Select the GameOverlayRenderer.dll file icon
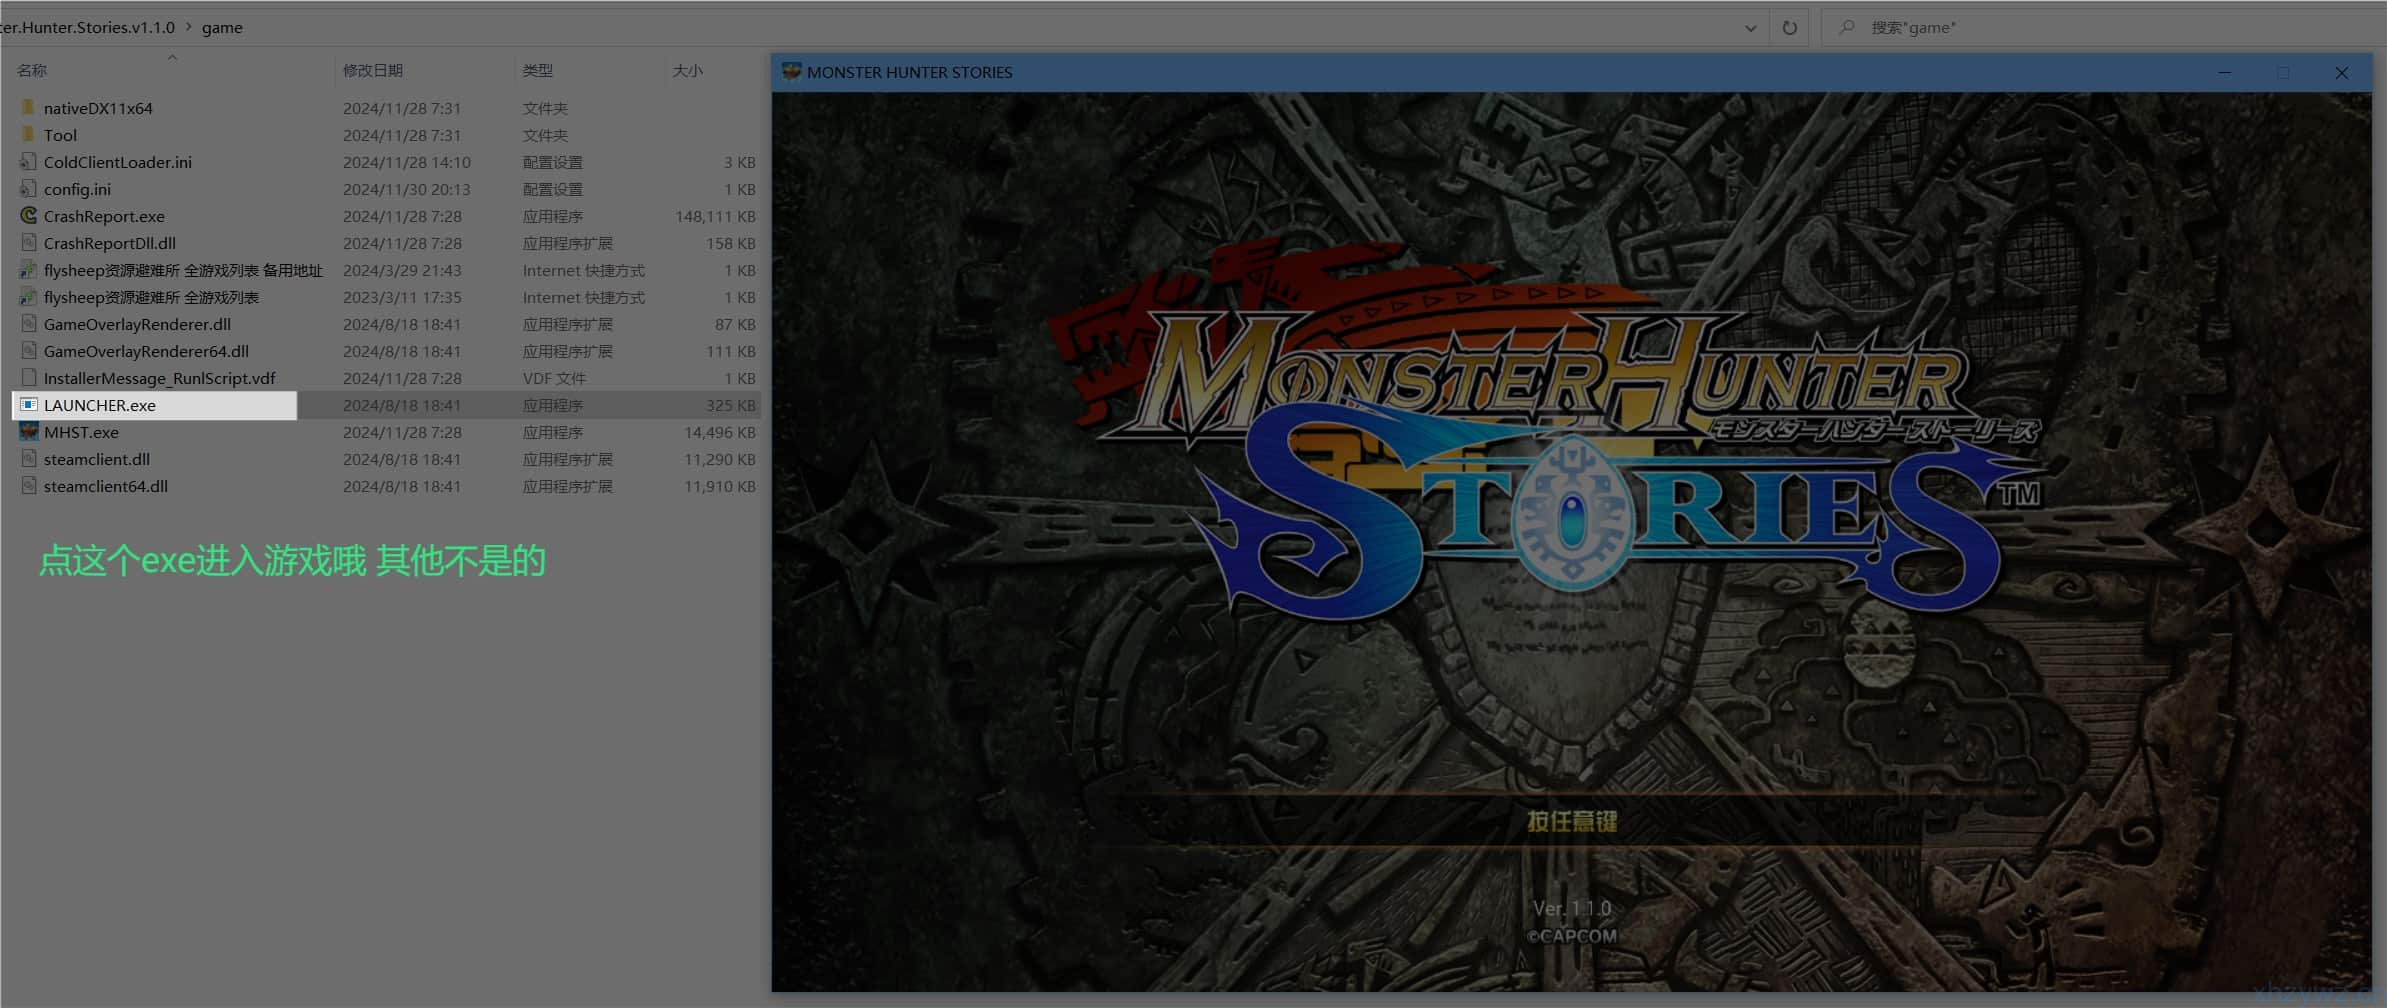 pyautogui.click(x=28, y=324)
